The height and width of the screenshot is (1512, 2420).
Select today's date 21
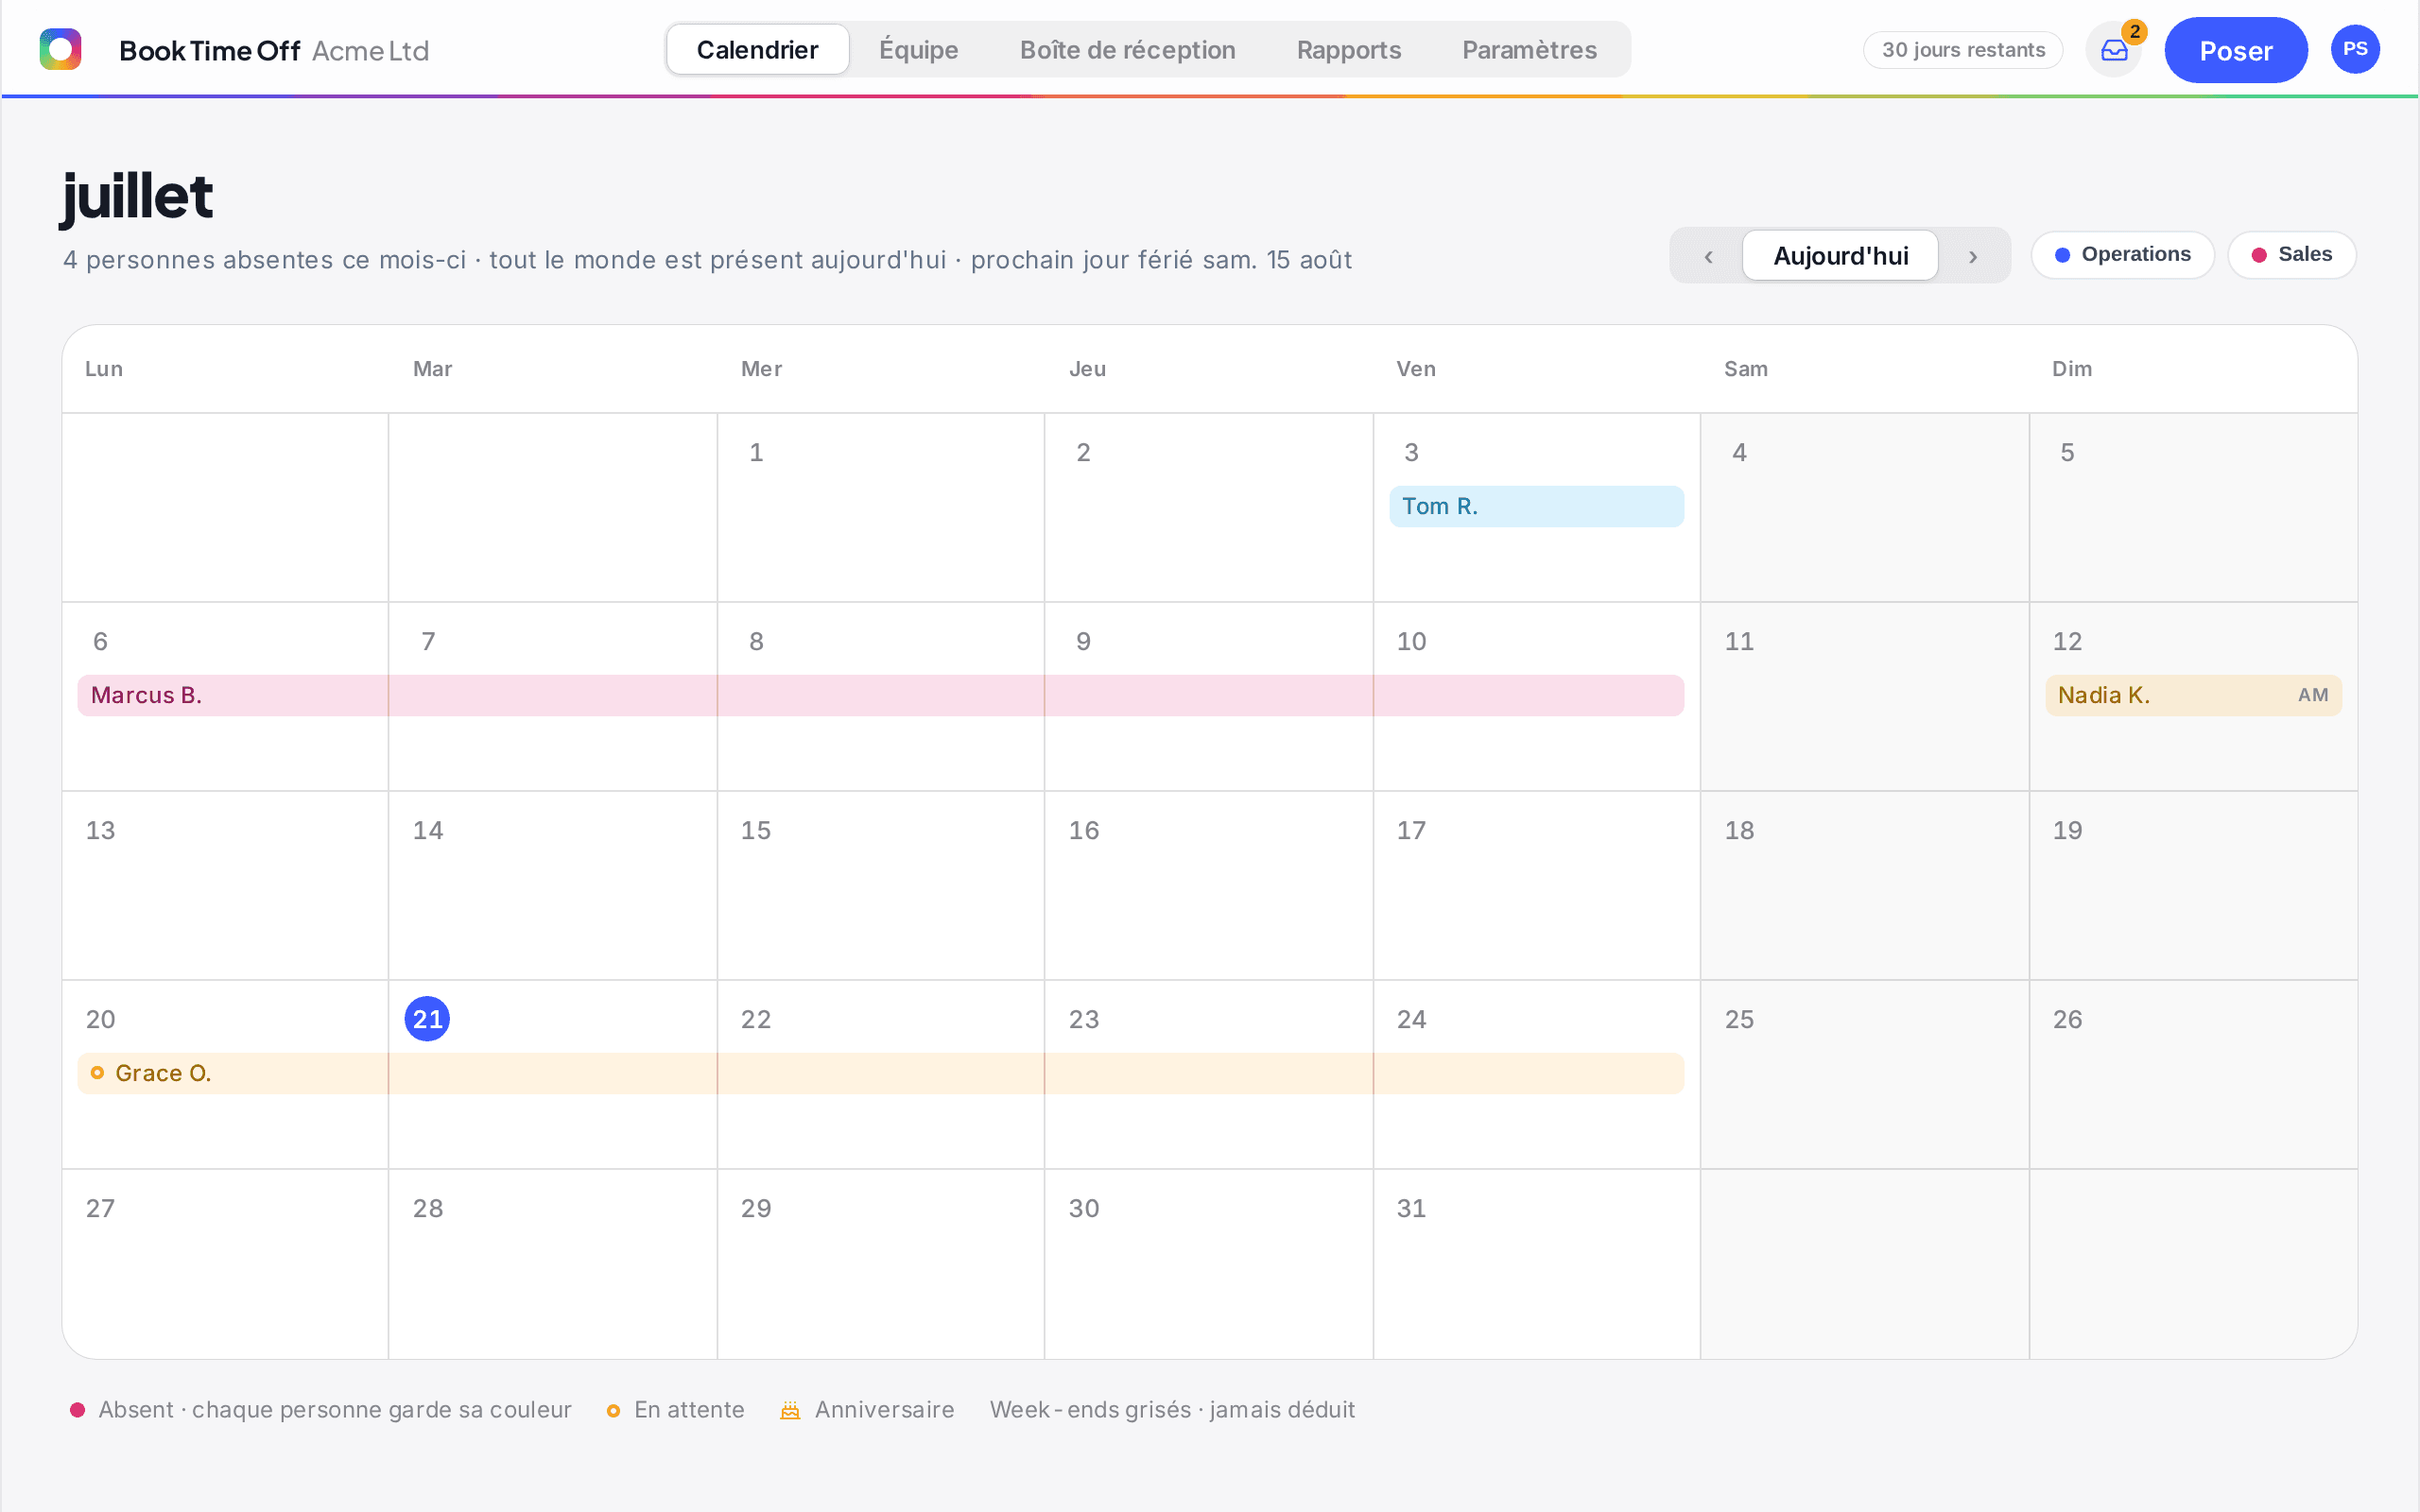[427, 1019]
